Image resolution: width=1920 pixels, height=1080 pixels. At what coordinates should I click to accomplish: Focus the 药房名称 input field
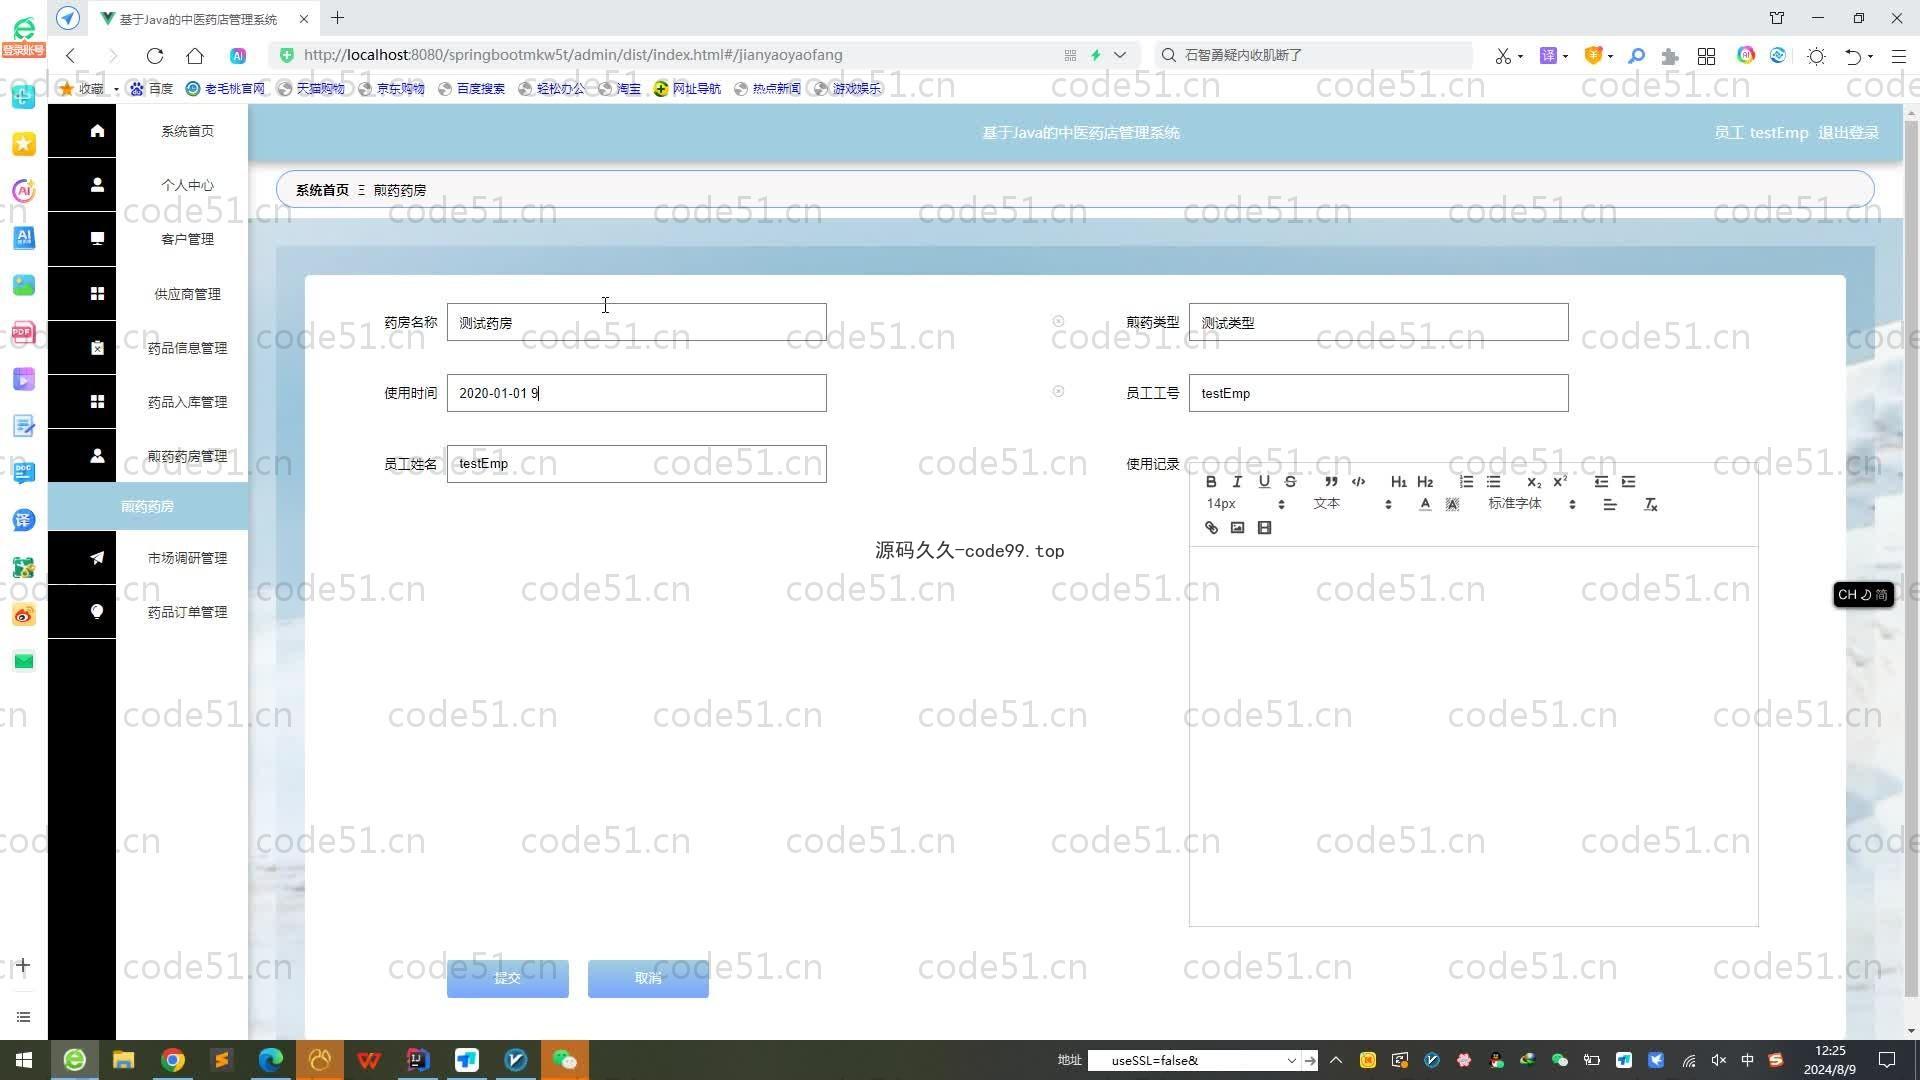(636, 322)
